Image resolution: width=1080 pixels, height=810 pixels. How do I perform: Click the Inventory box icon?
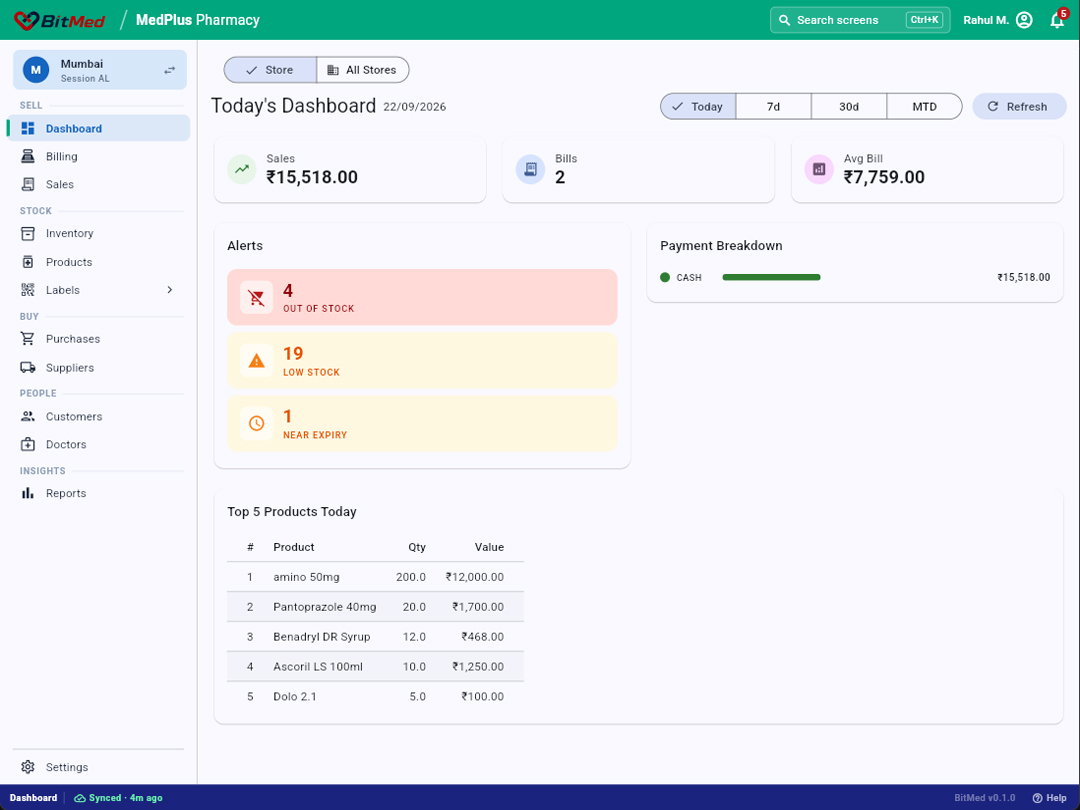(x=28, y=233)
